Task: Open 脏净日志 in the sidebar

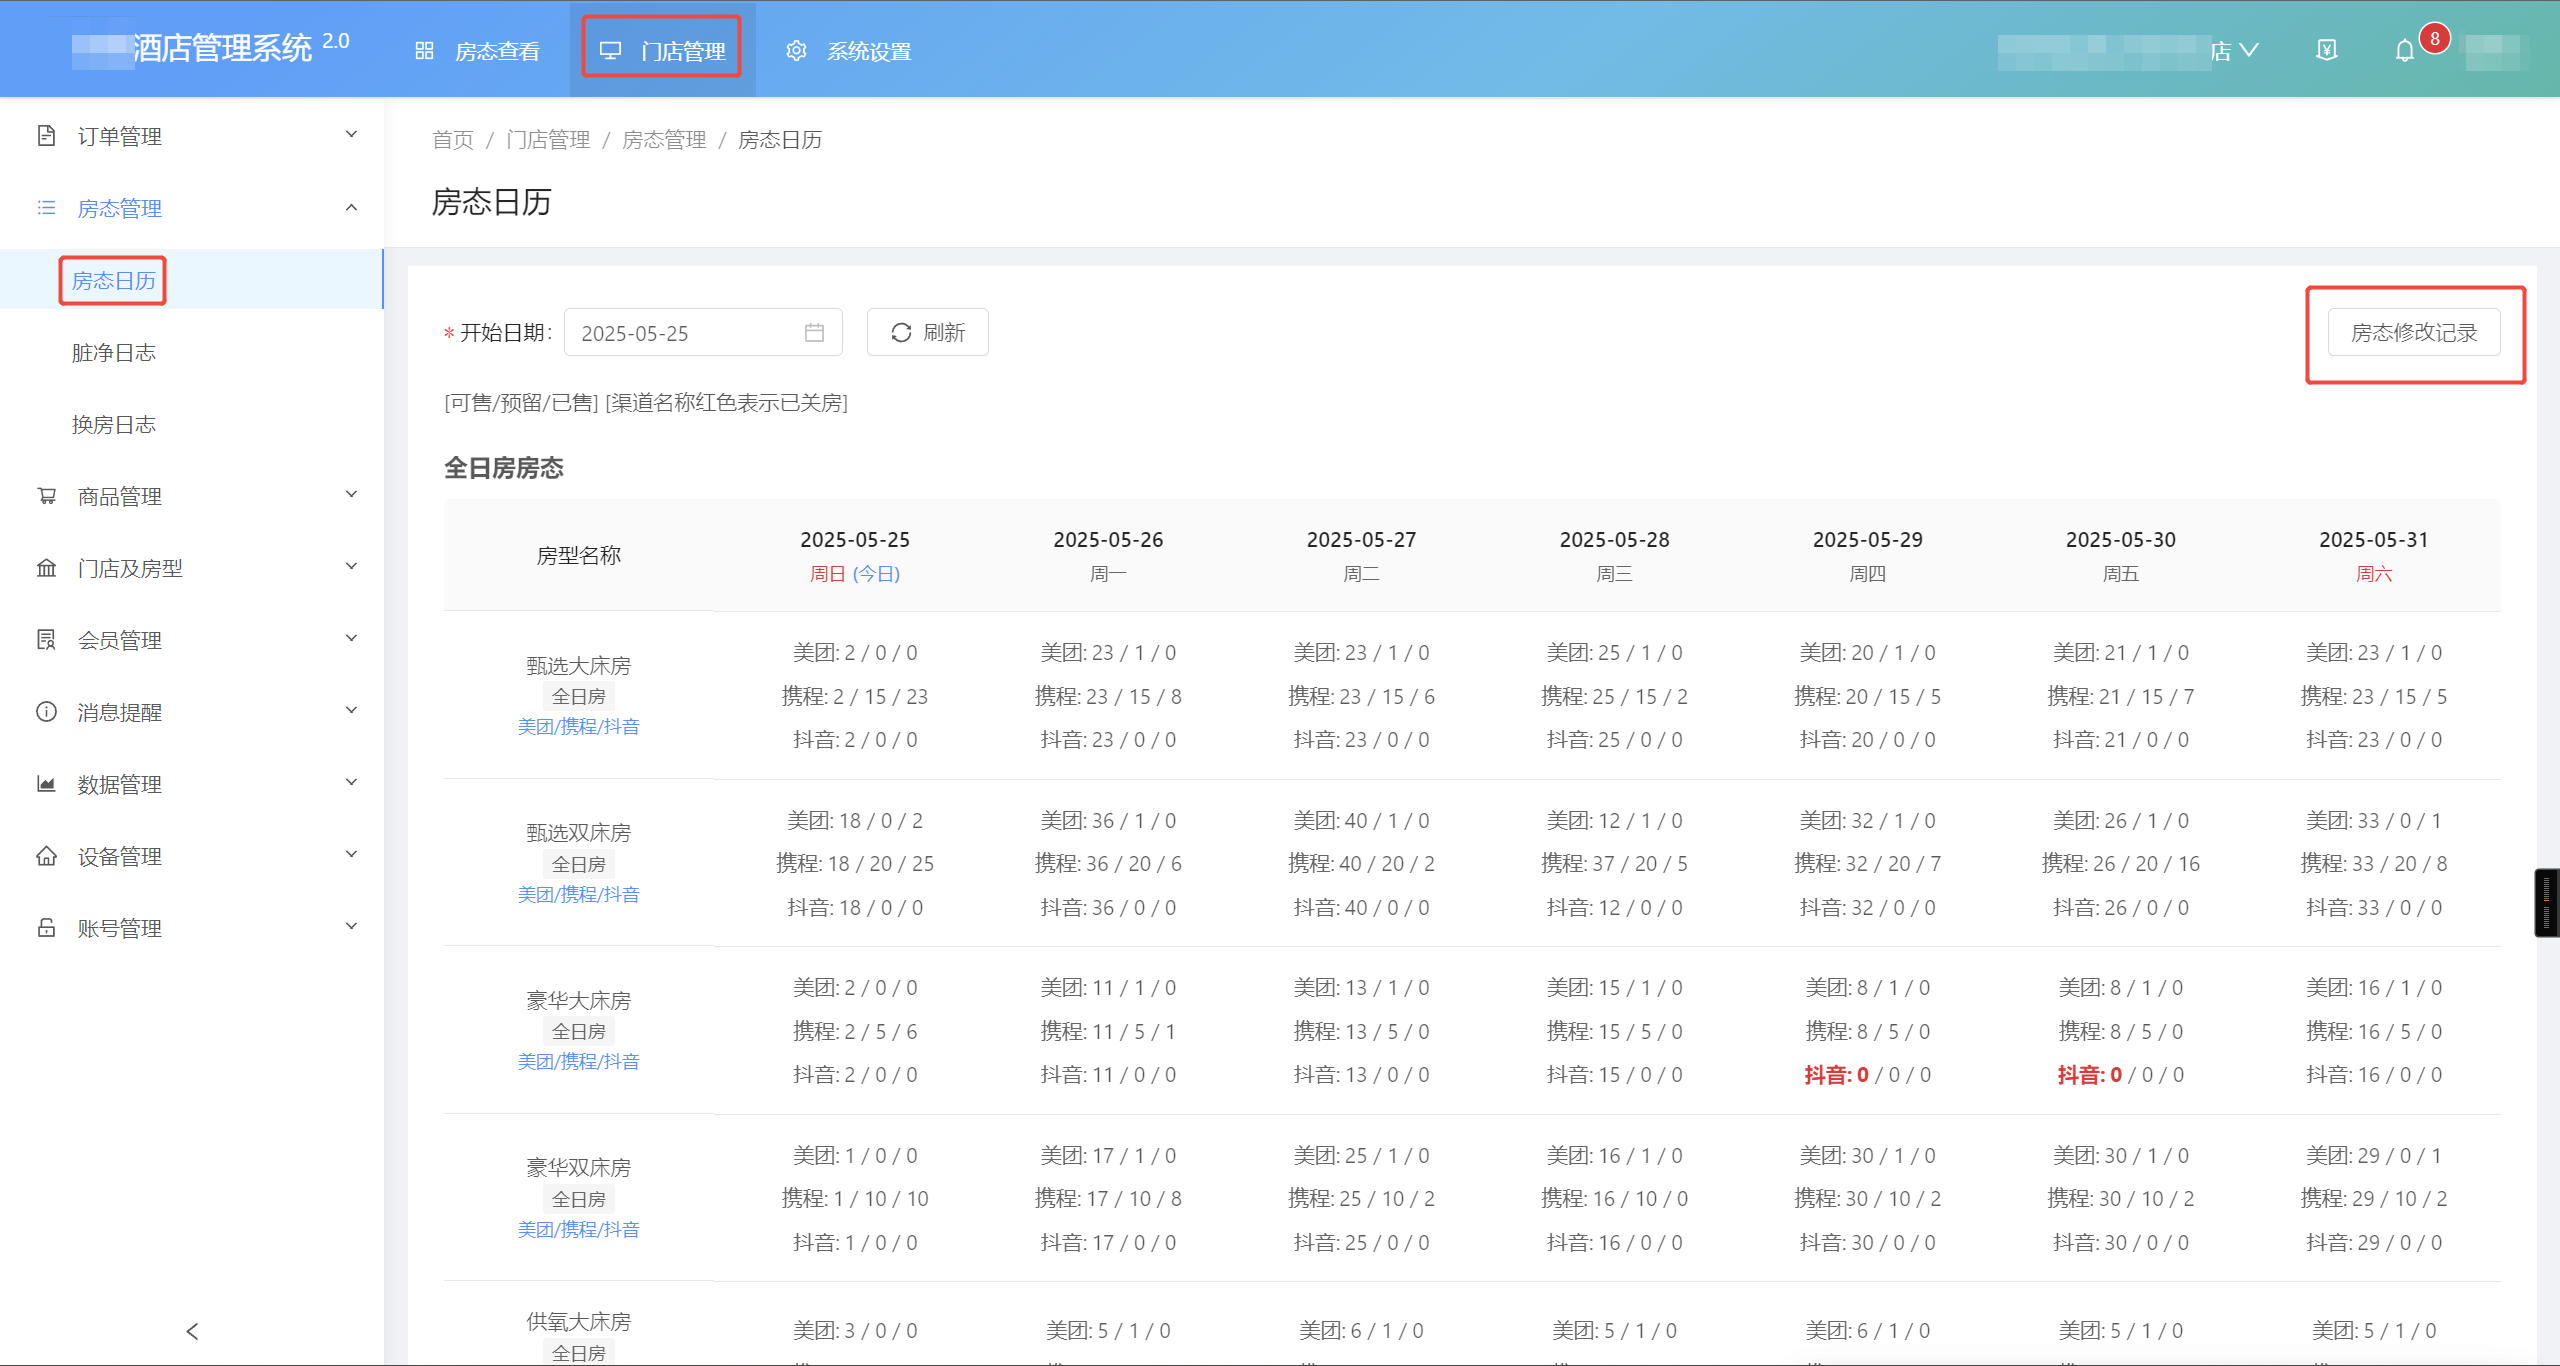Action: 114,352
